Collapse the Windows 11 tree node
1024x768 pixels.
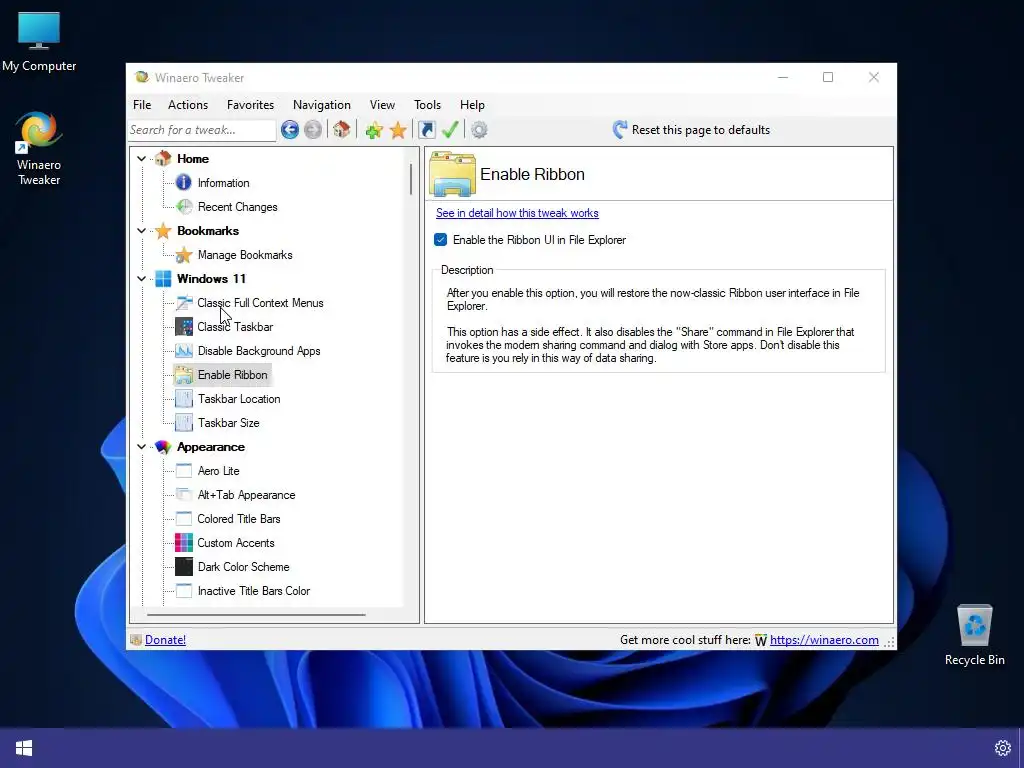coord(141,279)
